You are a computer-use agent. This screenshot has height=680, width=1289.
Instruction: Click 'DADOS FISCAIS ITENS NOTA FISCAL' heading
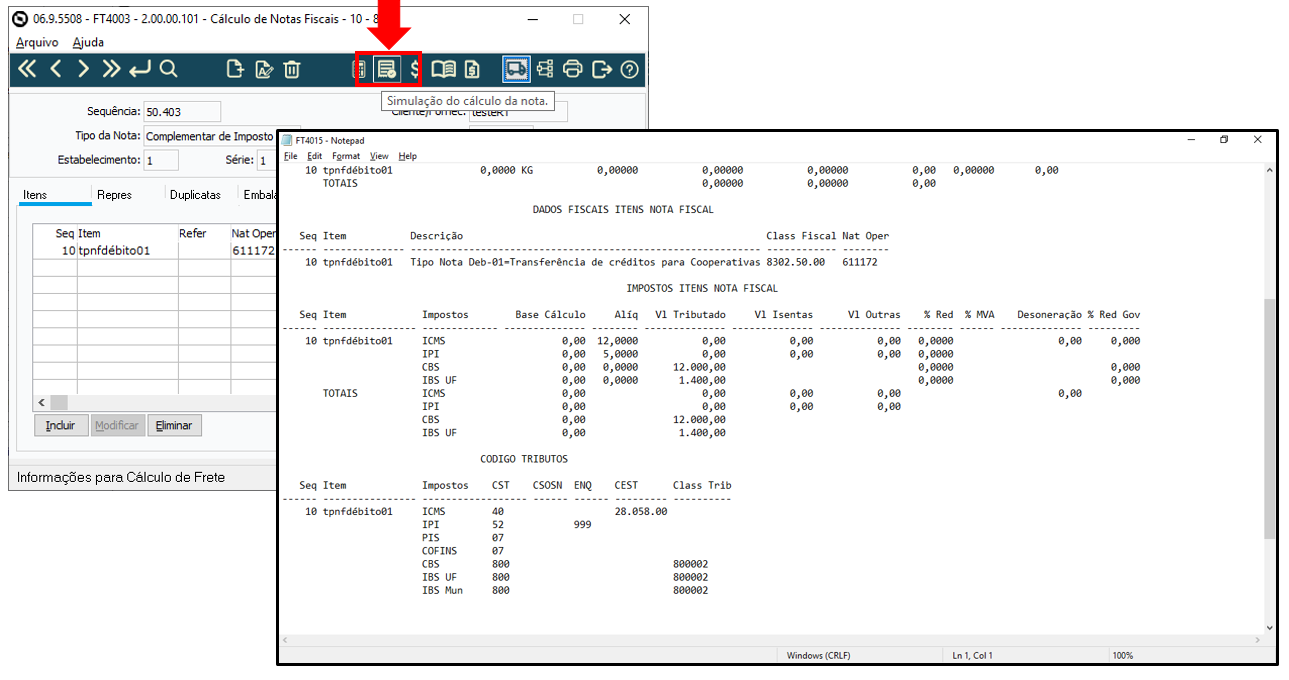(x=623, y=210)
